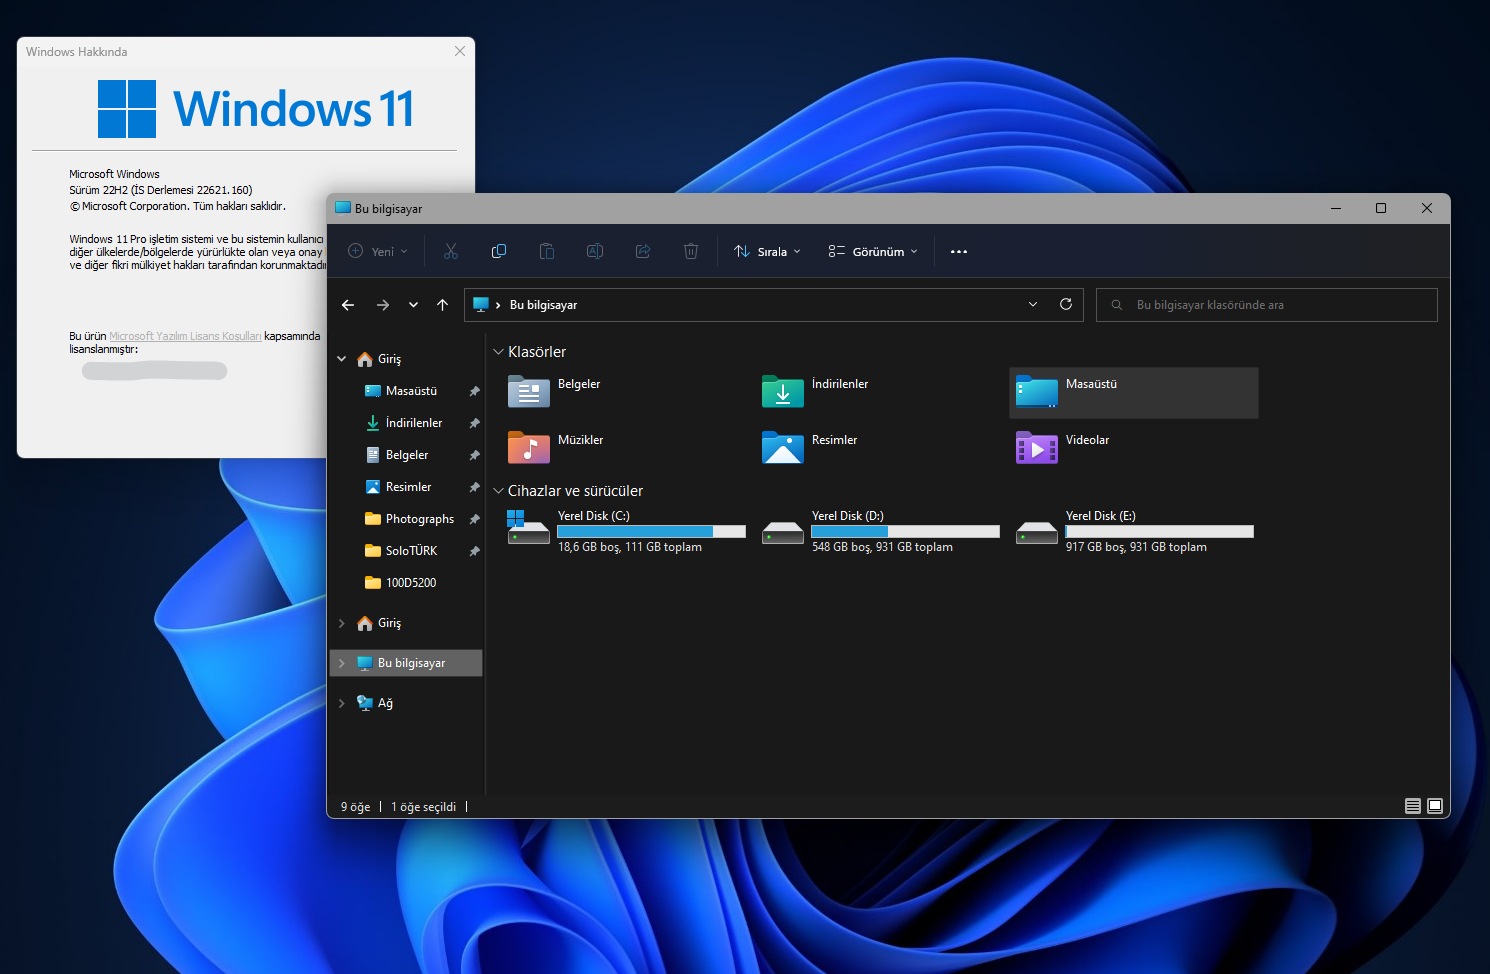
Task: Click the Explorer title bar computer icon
Action: pyautogui.click(x=343, y=208)
